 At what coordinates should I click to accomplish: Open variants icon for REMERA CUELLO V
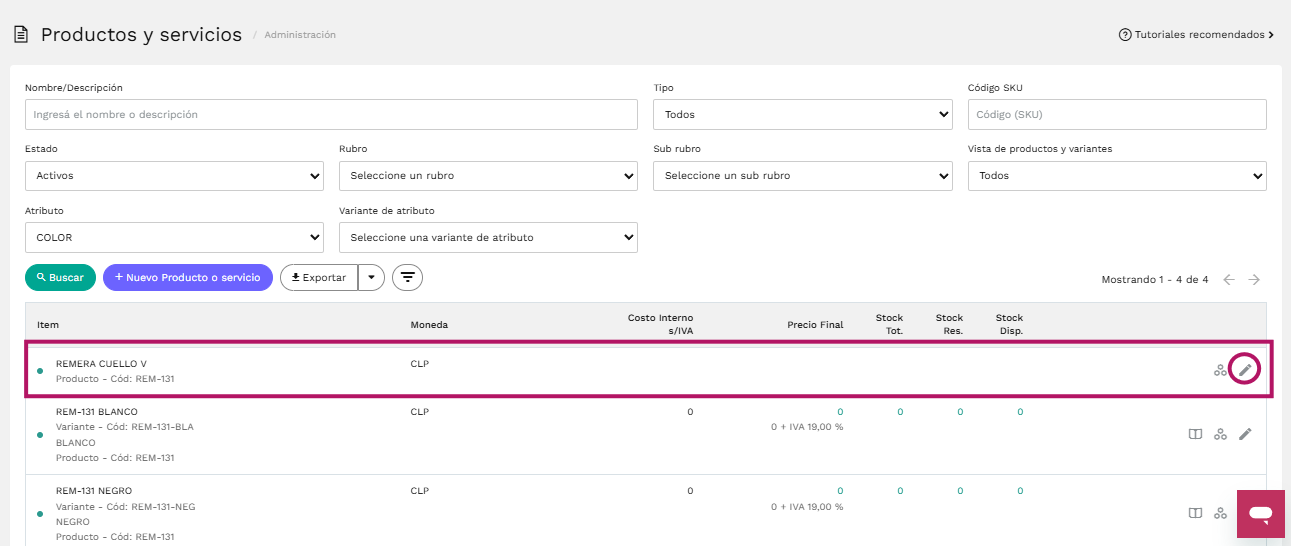[1220, 370]
